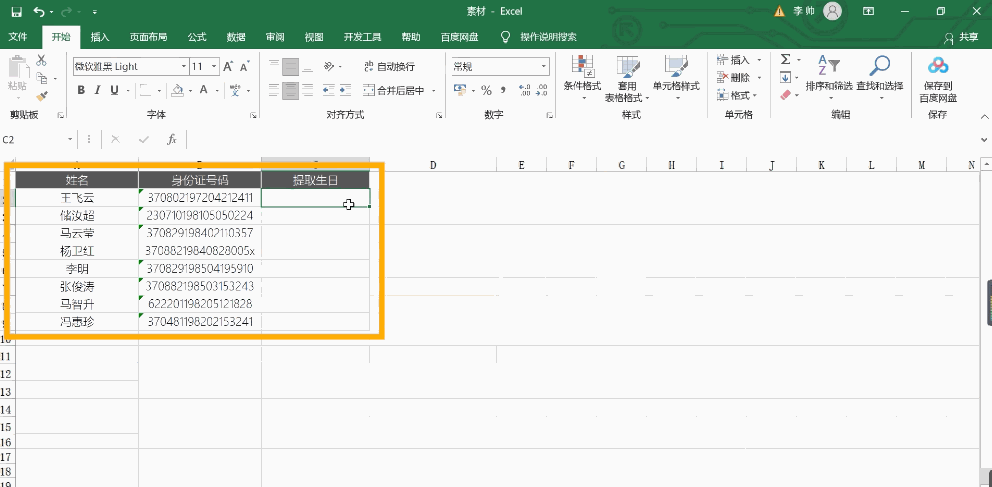Open Find and Select (查找和选择)
This screenshot has height=487, width=992.
879,79
